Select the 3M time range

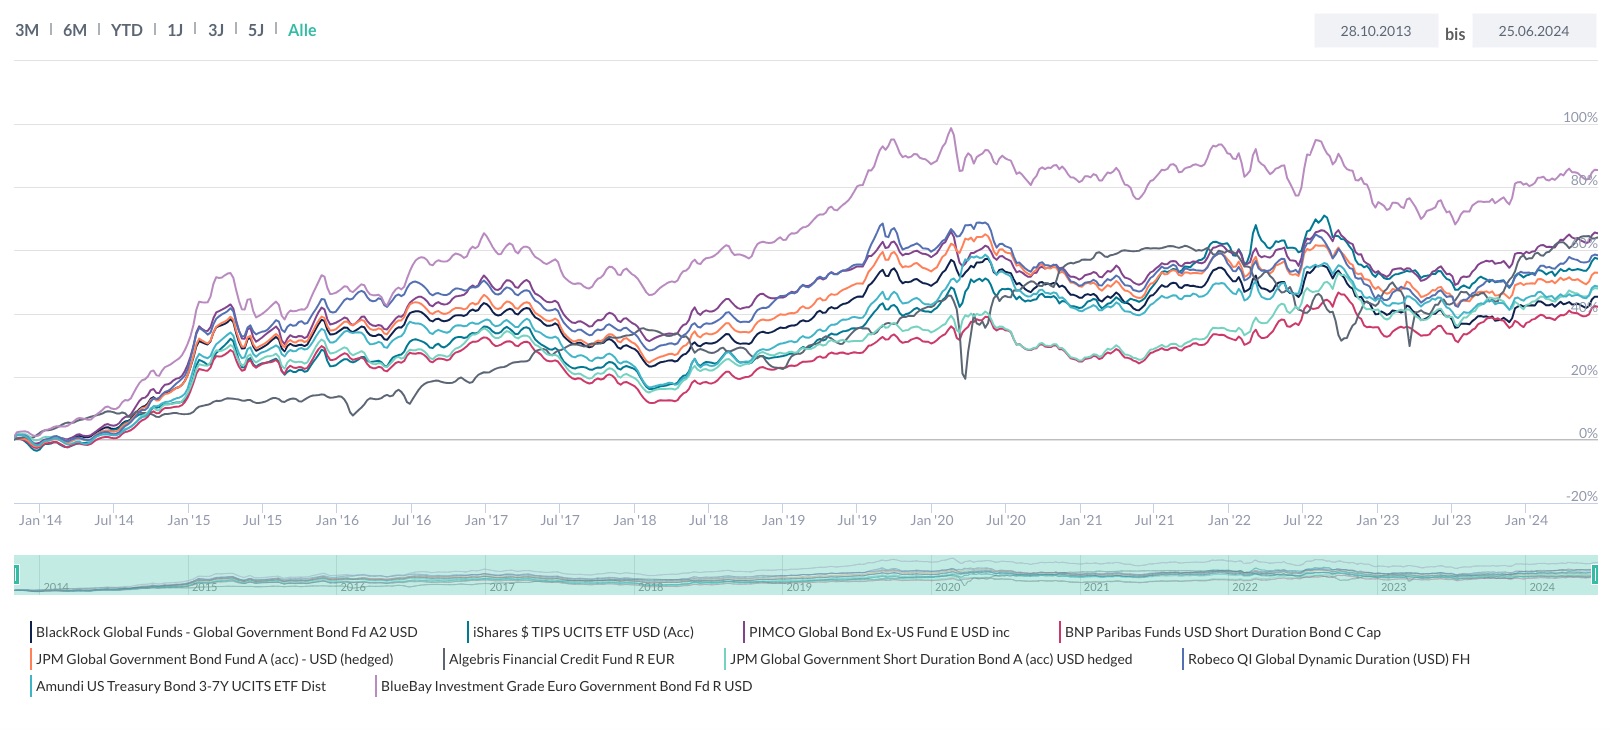point(26,30)
